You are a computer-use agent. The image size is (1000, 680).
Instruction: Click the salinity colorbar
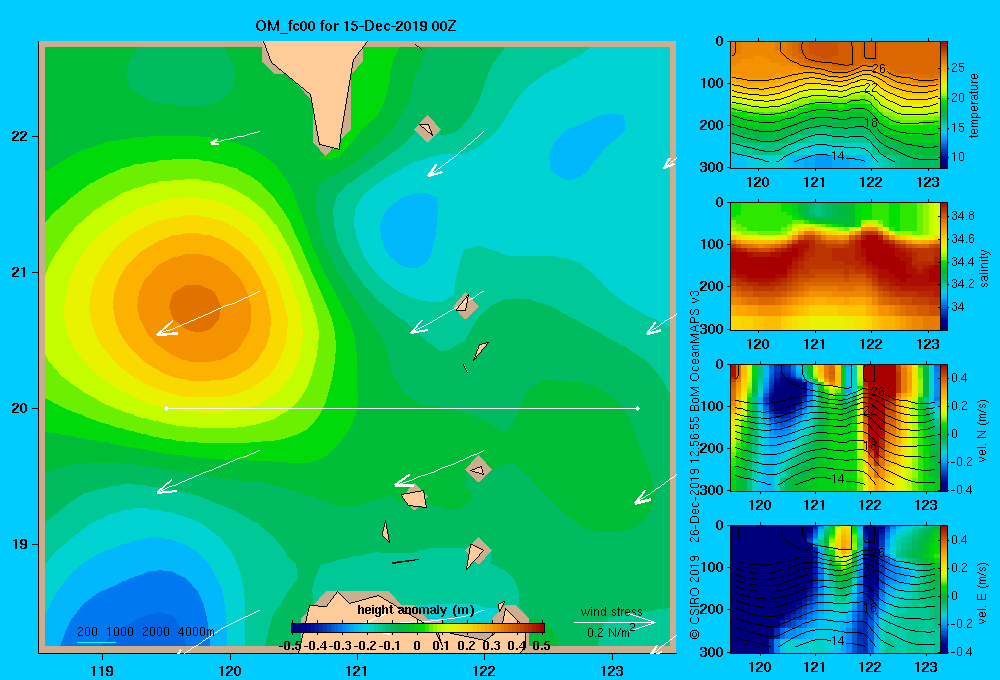coord(944,266)
